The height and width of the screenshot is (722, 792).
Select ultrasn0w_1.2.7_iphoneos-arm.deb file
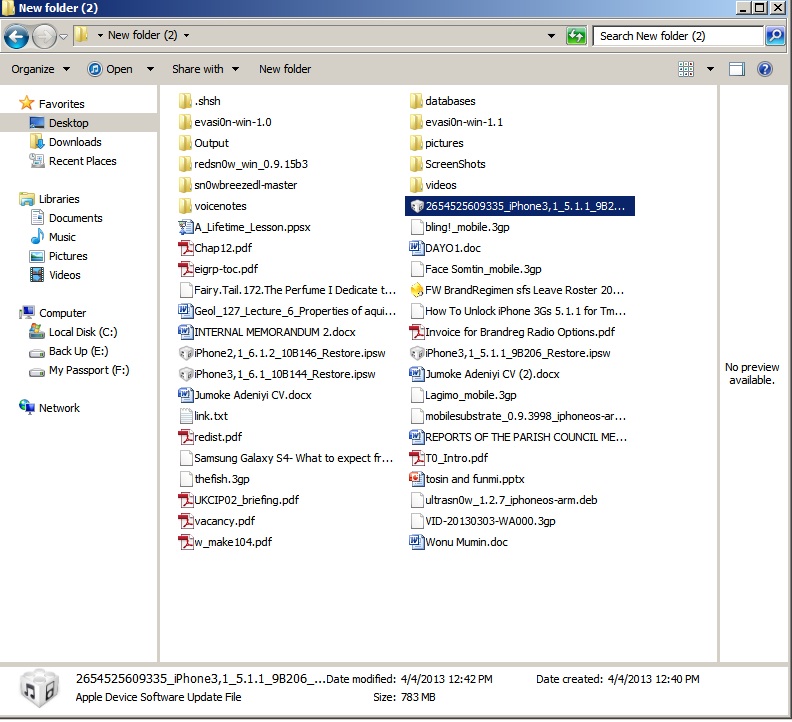504,500
